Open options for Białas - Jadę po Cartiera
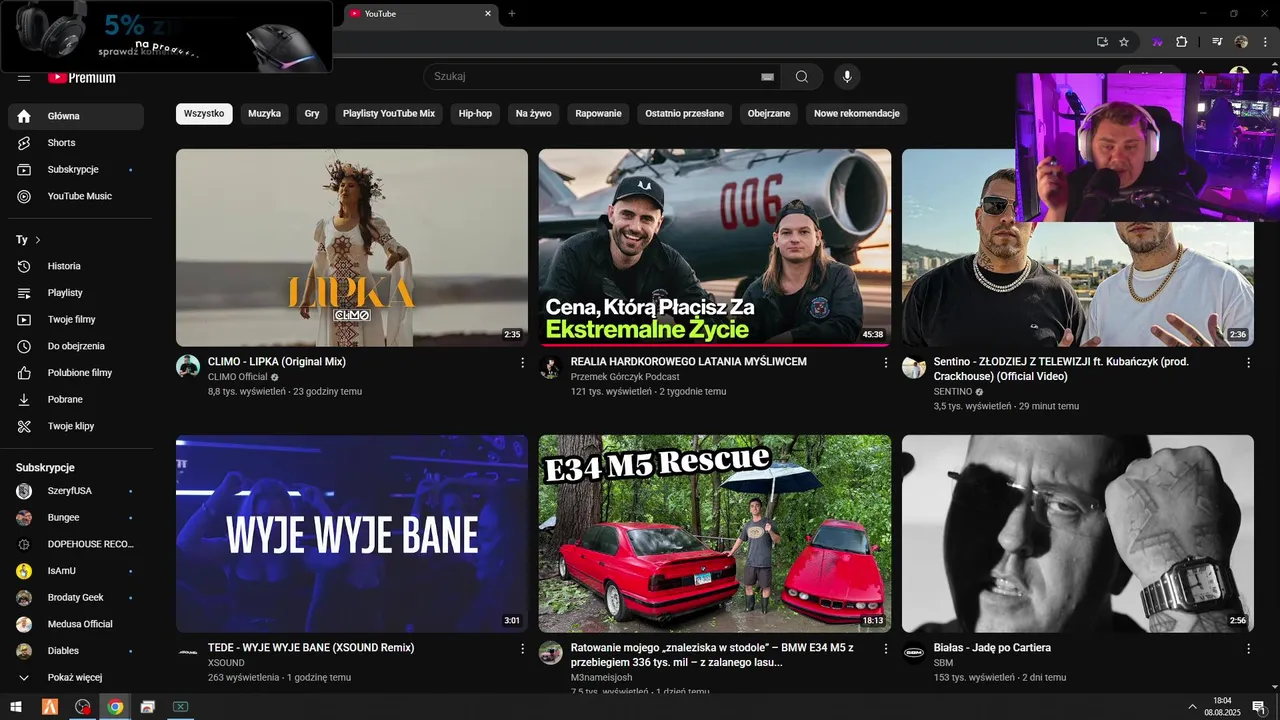 pos(1248,649)
